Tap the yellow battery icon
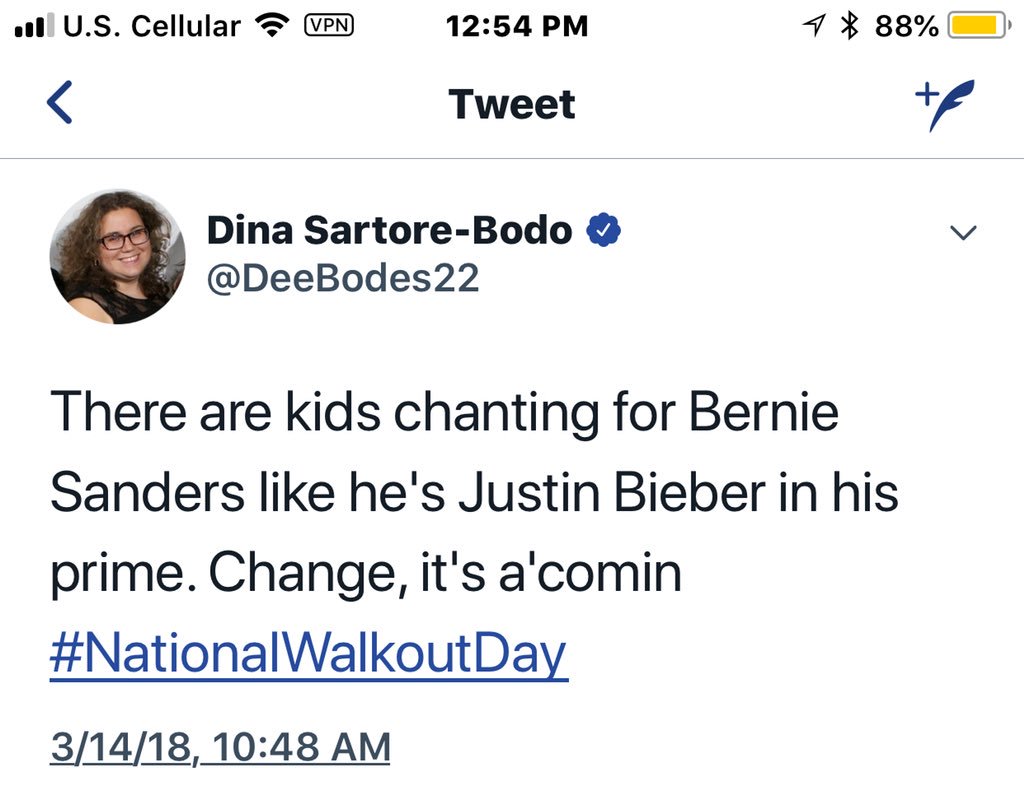 tap(979, 27)
